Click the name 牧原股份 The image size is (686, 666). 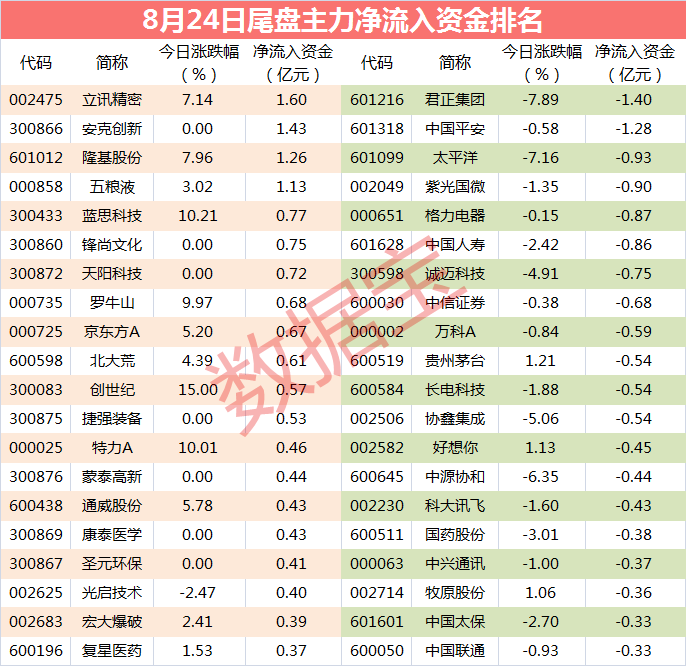click(455, 592)
